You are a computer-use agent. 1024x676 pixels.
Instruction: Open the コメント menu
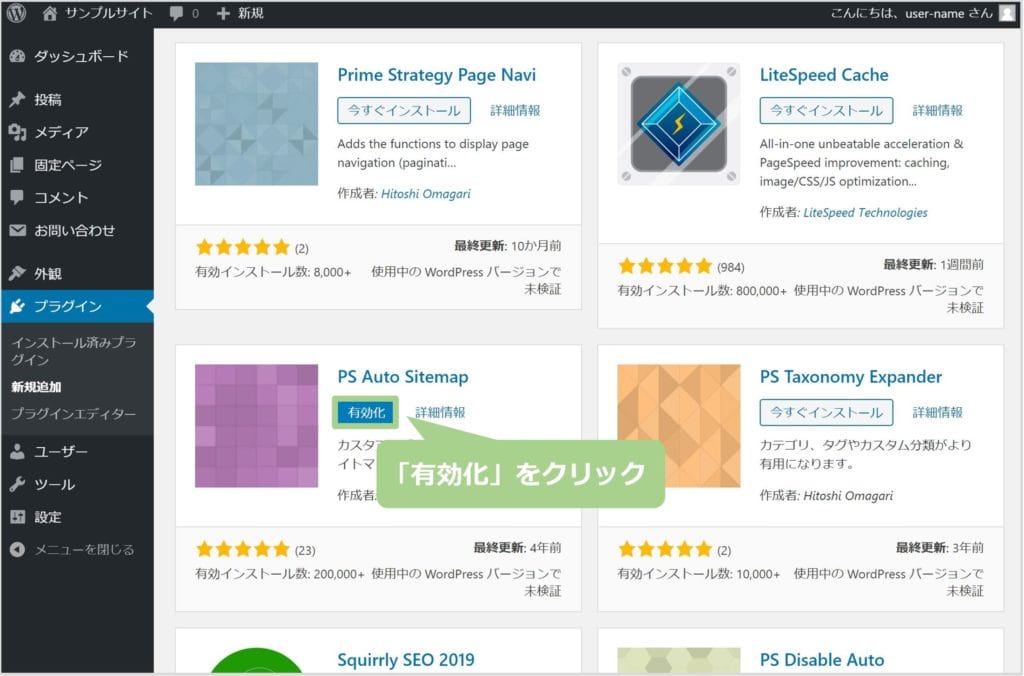click(77, 197)
